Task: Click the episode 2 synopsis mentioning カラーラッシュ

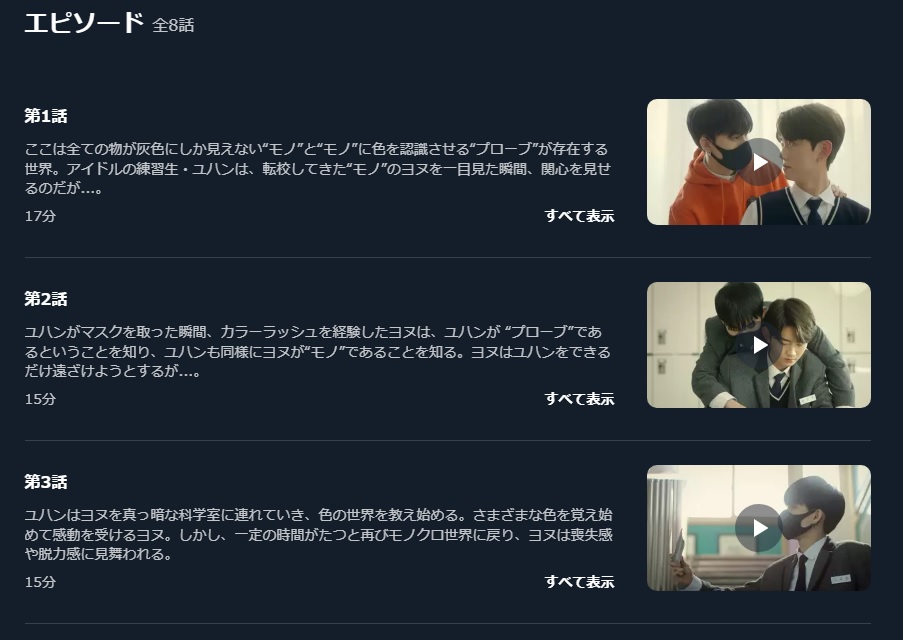Action: (x=318, y=351)
